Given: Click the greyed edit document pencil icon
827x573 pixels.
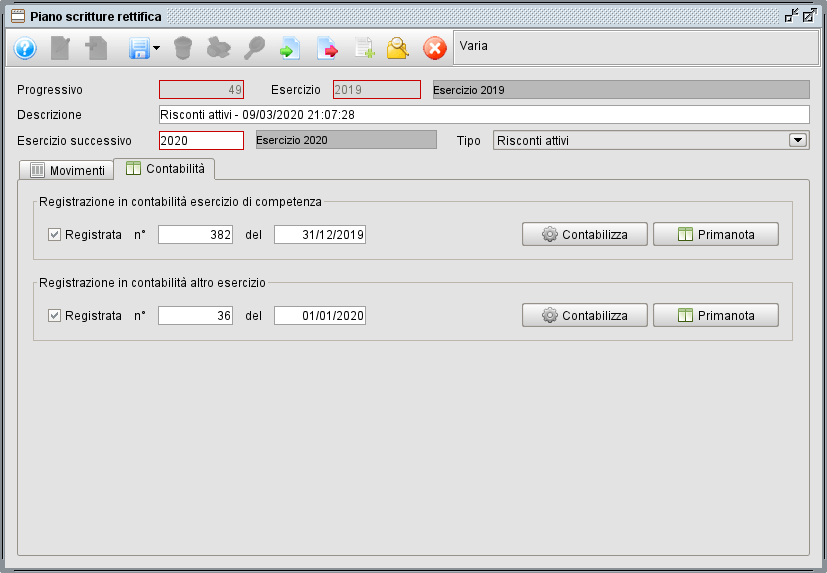Looking at the screenshot, I should pyautogui.click(x=60, y=49).
